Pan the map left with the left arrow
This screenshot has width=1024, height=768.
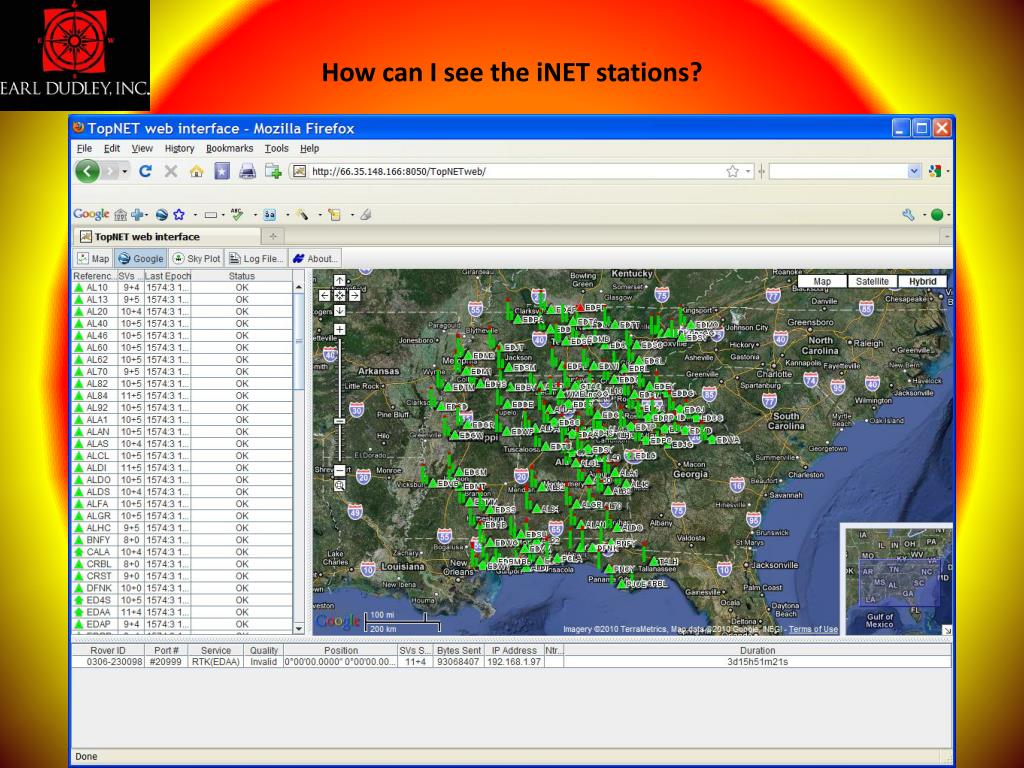coord(325,295)
